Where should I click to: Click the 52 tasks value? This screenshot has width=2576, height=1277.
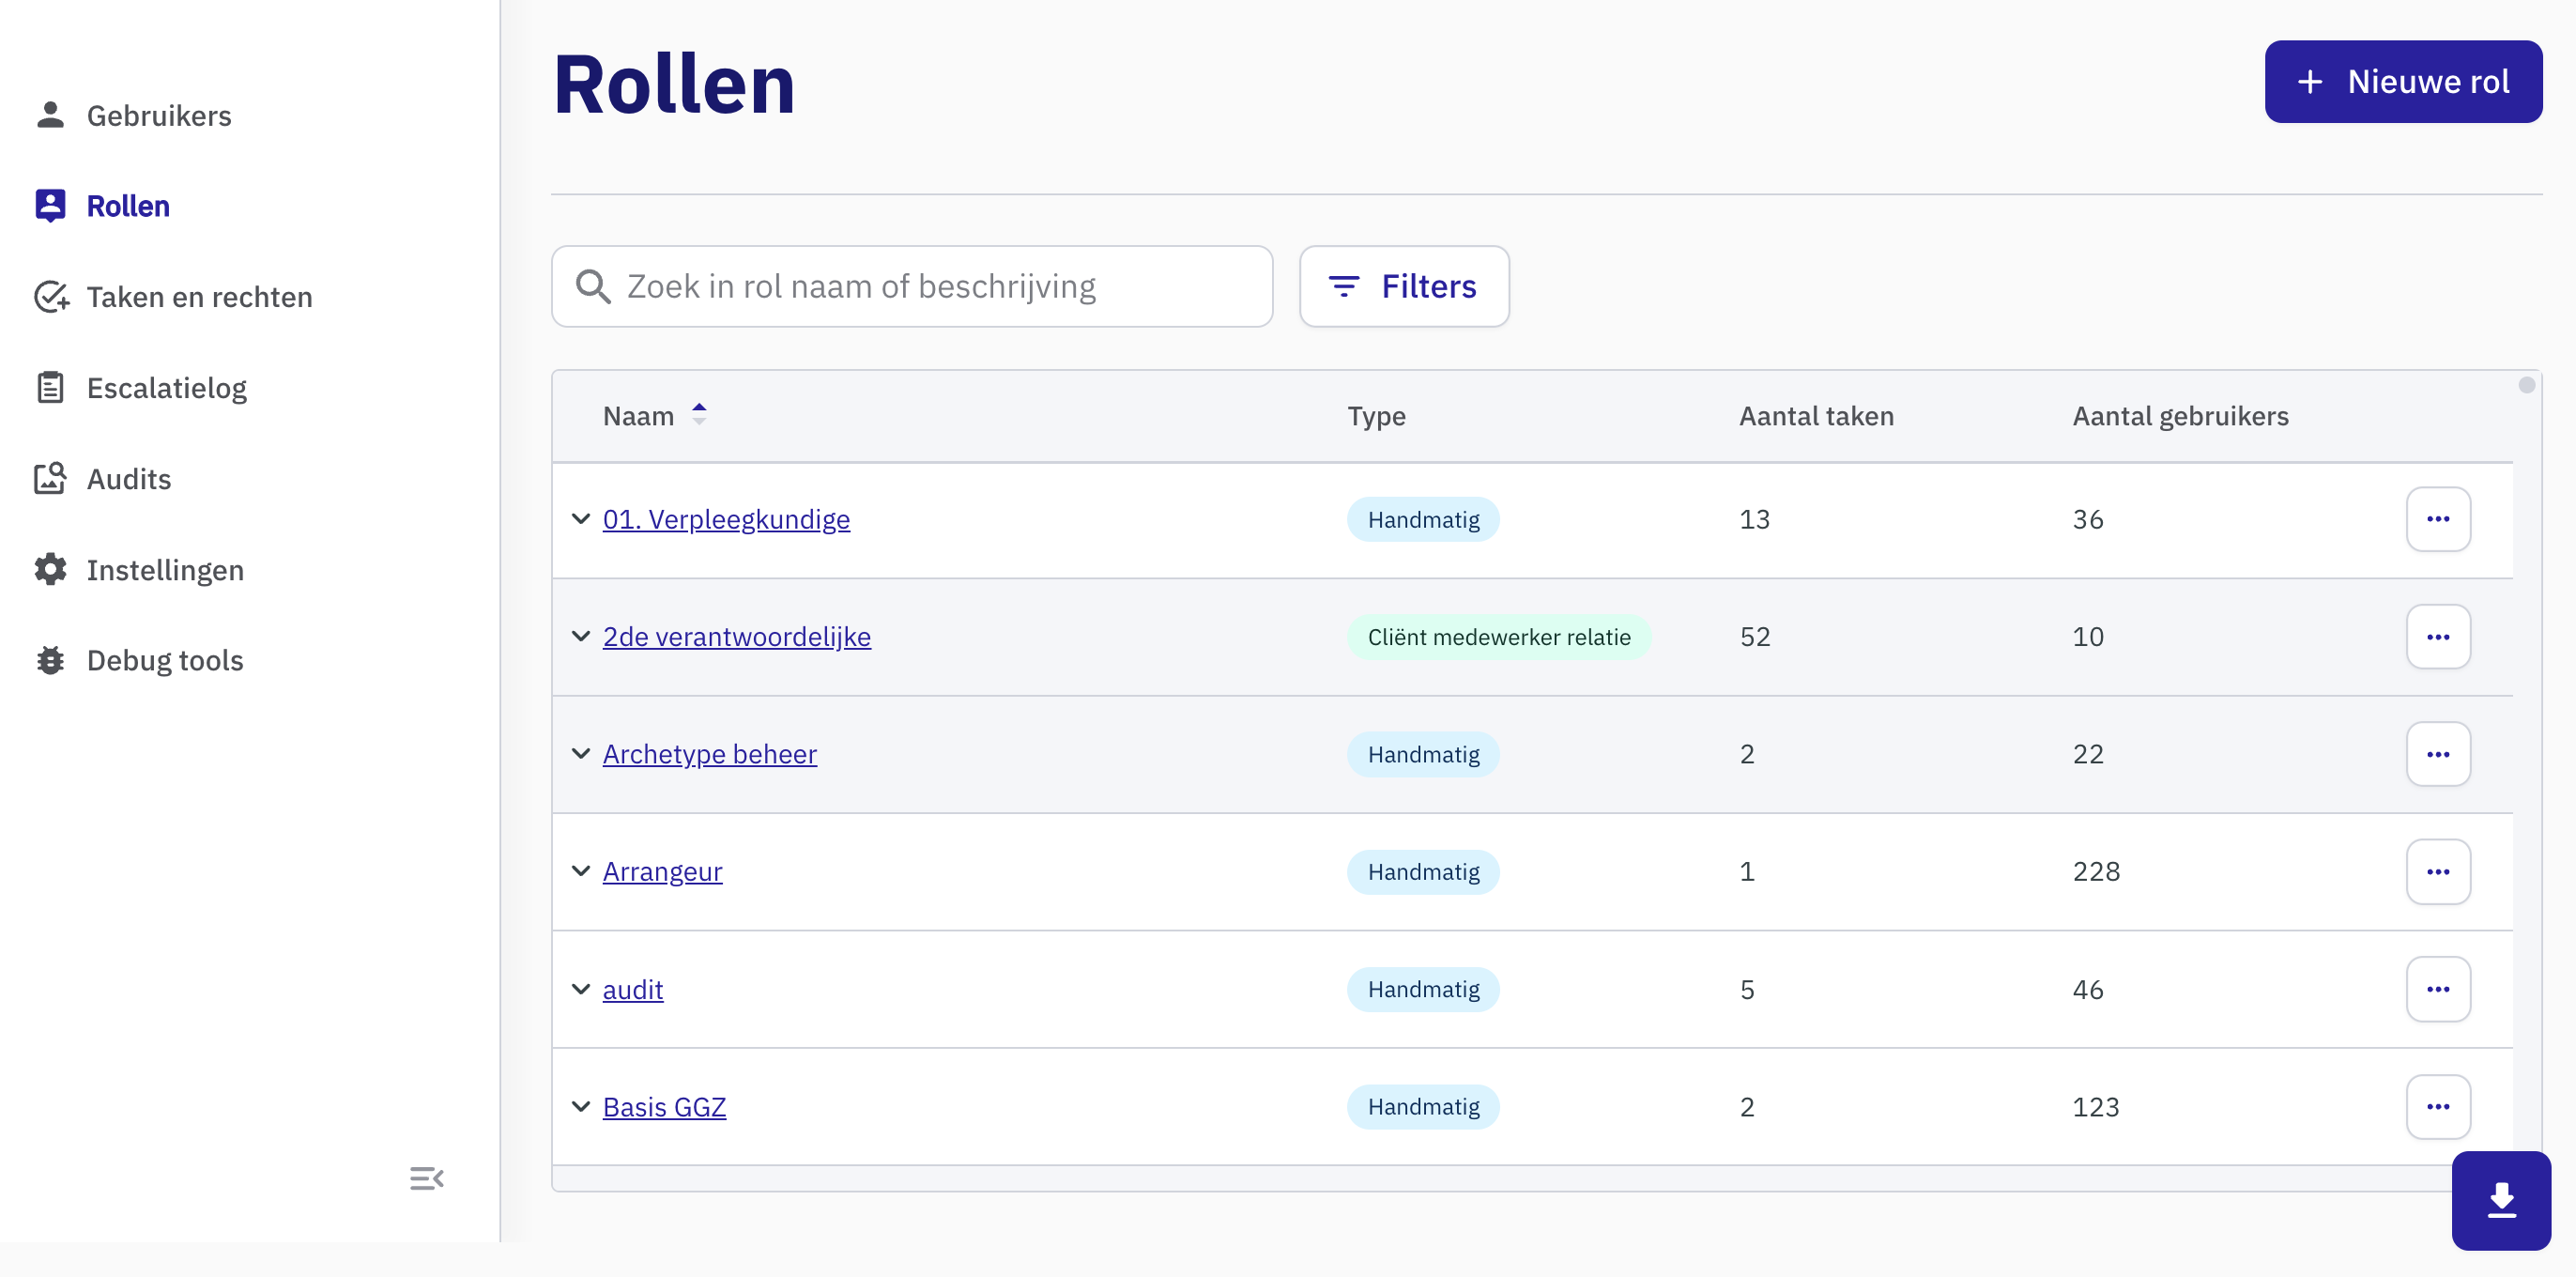(x=1755, y=637)
